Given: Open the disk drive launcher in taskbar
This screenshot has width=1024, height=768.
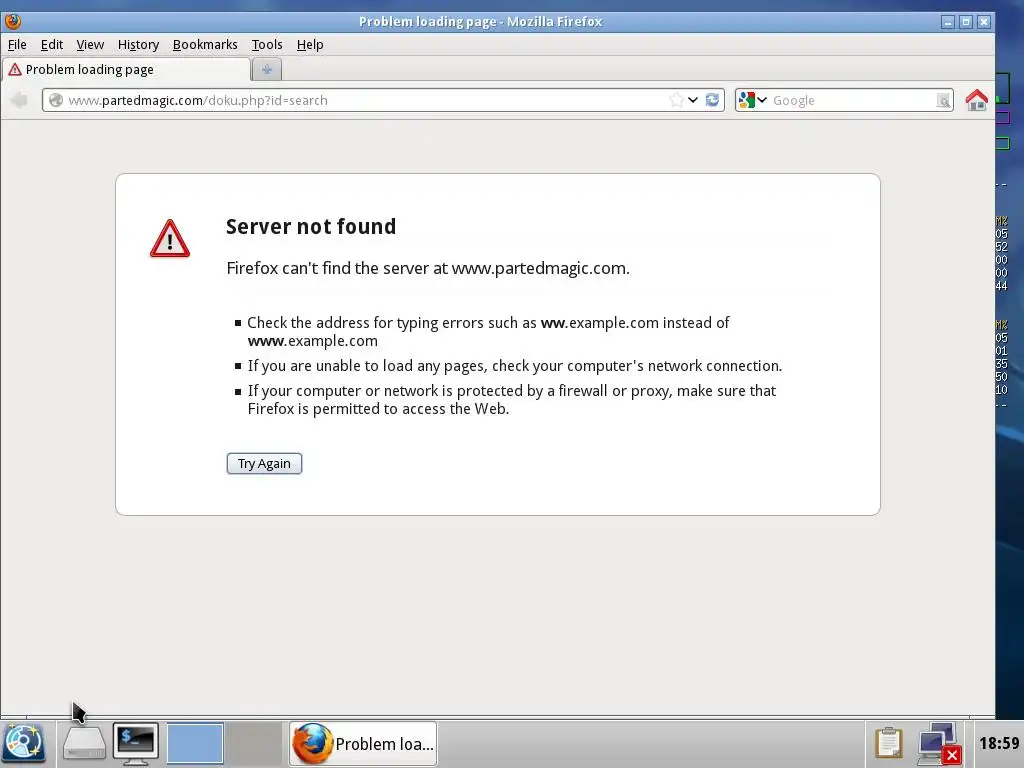Looking at the screenshot, I should [84, 743].
